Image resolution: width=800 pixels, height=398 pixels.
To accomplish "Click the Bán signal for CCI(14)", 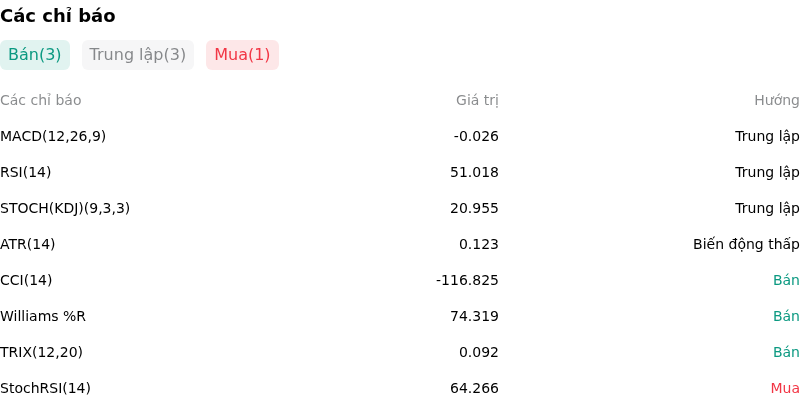I will coord(786,280).
